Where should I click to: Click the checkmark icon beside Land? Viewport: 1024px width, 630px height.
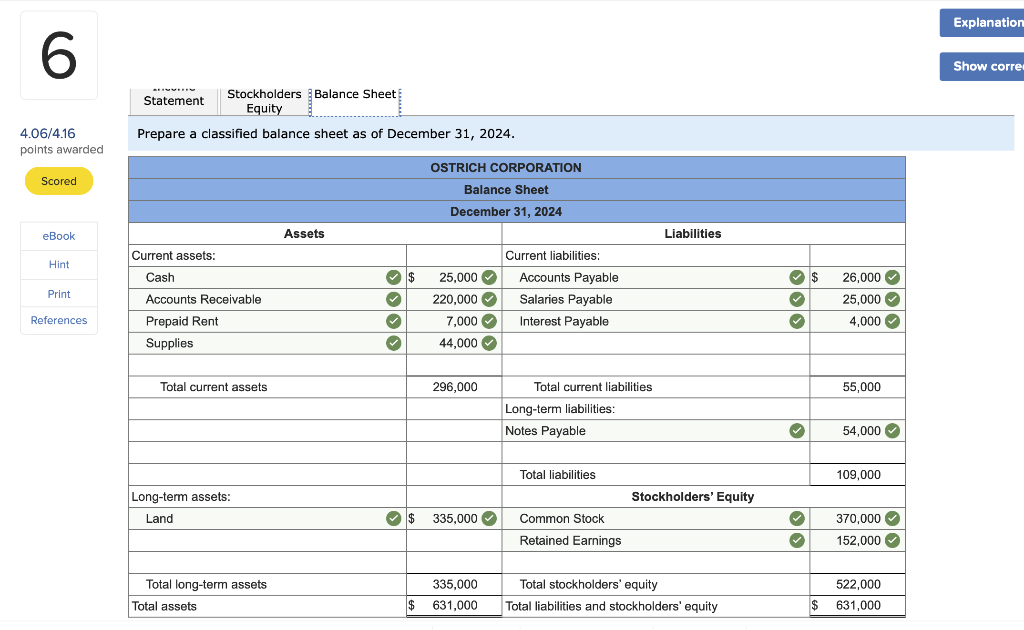point(395,518)
